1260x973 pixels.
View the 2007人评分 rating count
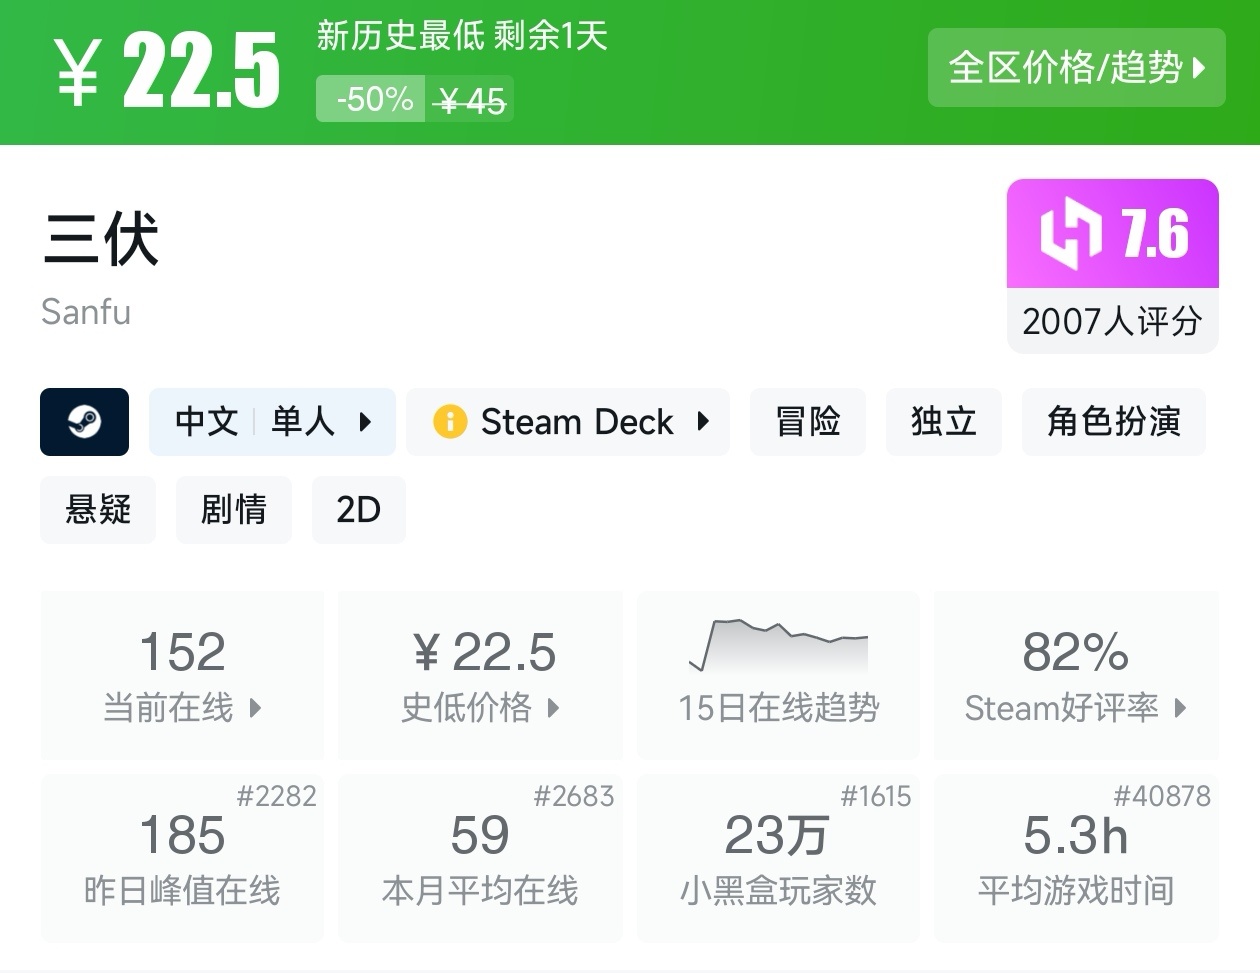coord(1112,321)
